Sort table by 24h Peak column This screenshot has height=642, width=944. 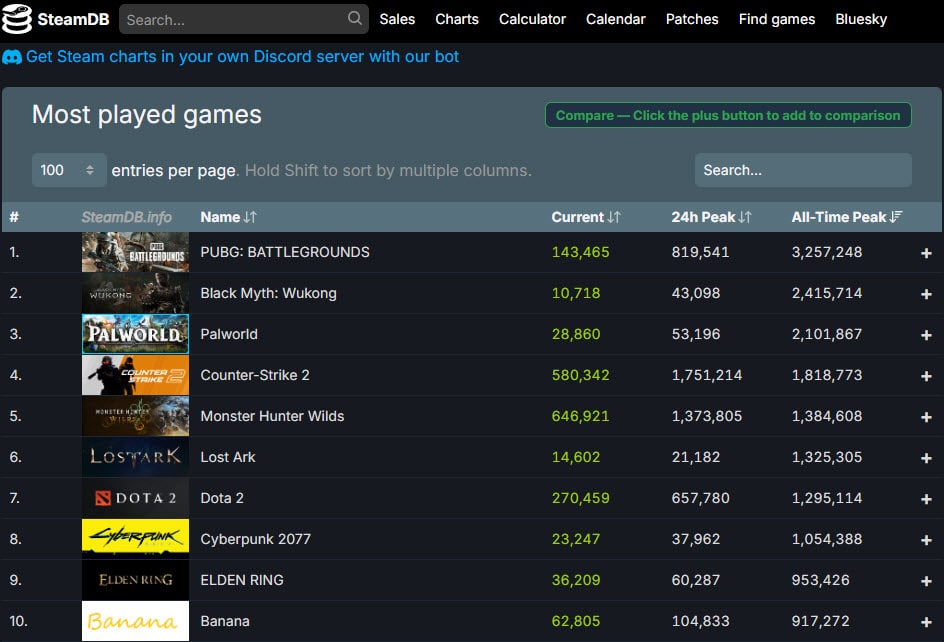pos(712,217)
